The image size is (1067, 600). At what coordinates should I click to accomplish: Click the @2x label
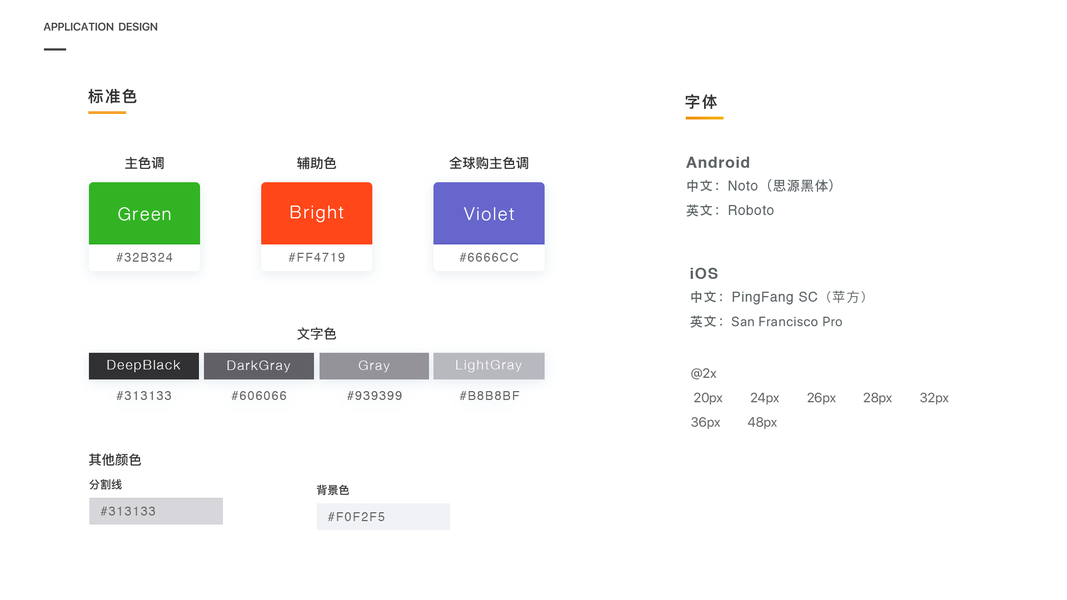[704, 373]
